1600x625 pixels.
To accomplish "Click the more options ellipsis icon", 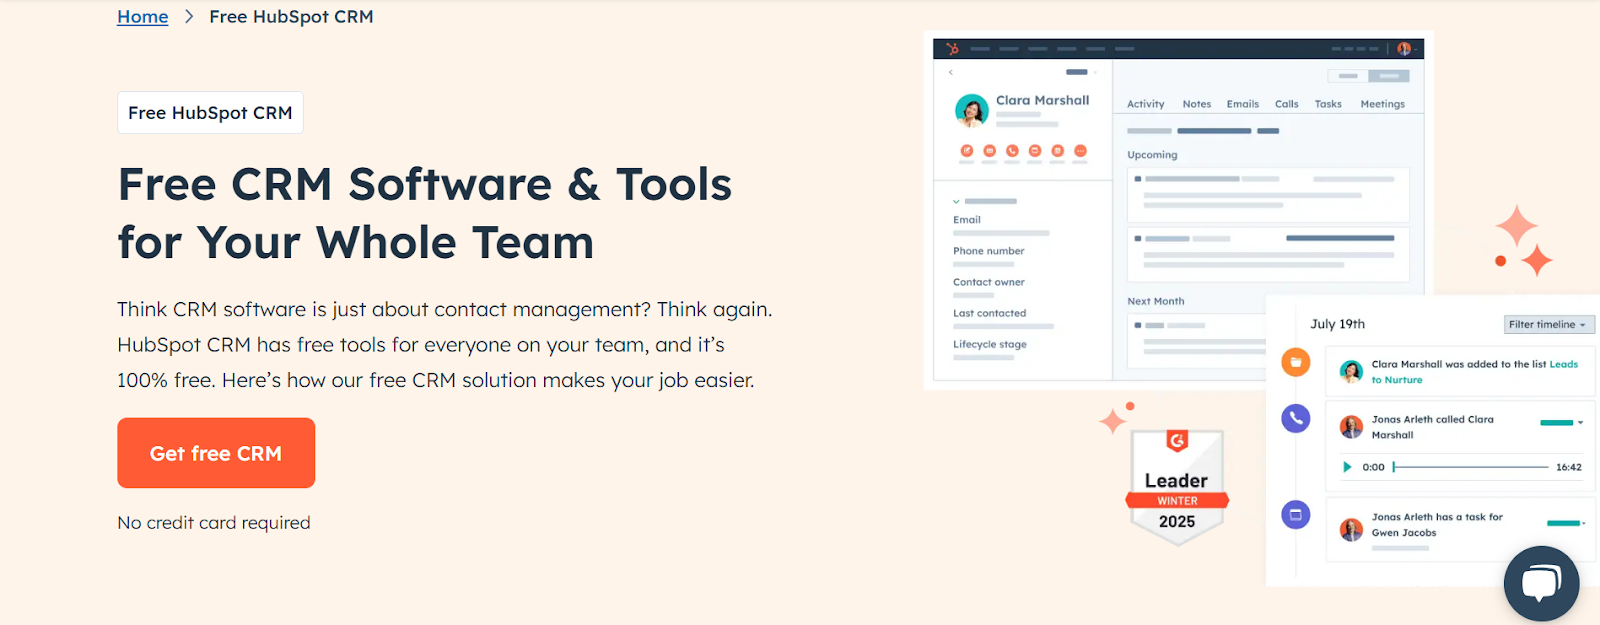I will tap(1080, 151).
